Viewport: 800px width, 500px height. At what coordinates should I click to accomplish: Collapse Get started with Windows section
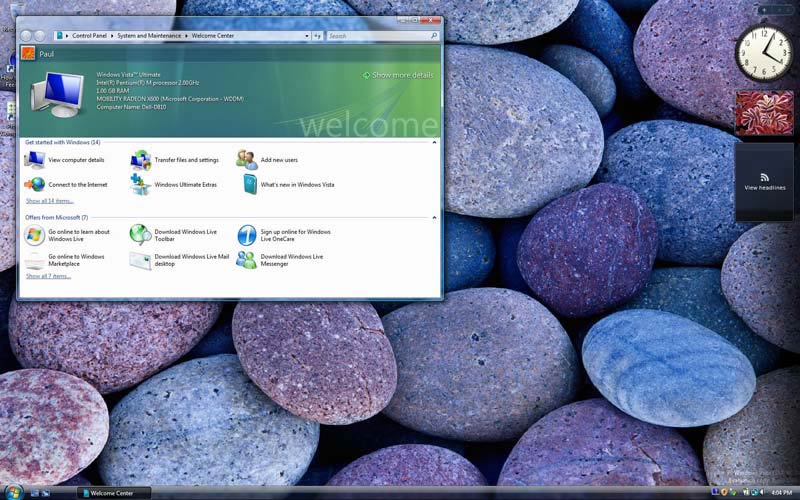tap(434, 142)
